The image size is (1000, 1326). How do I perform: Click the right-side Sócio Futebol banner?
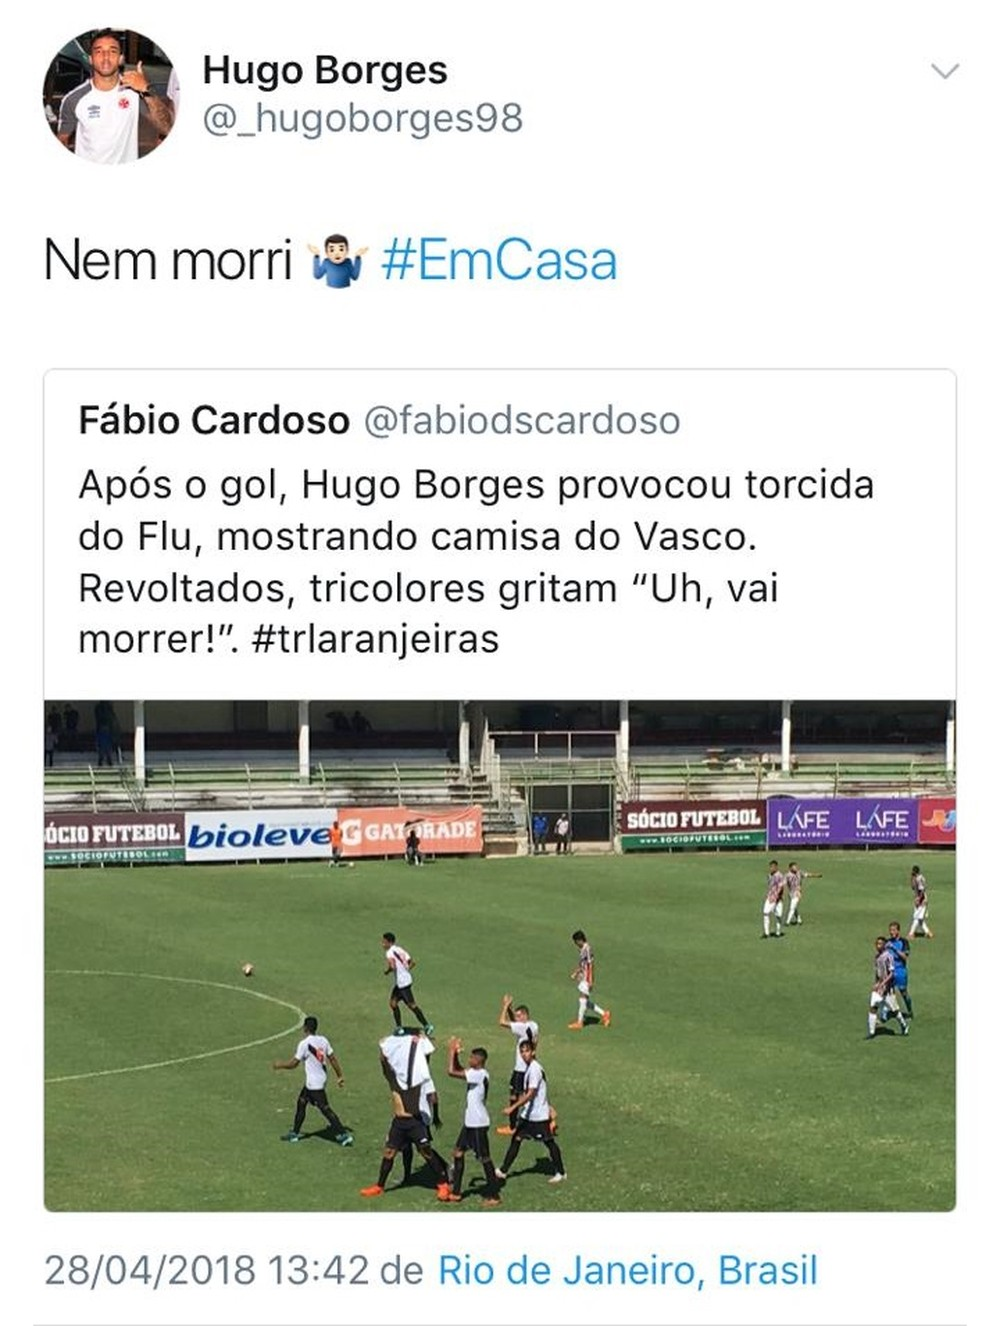coord(693,823)
